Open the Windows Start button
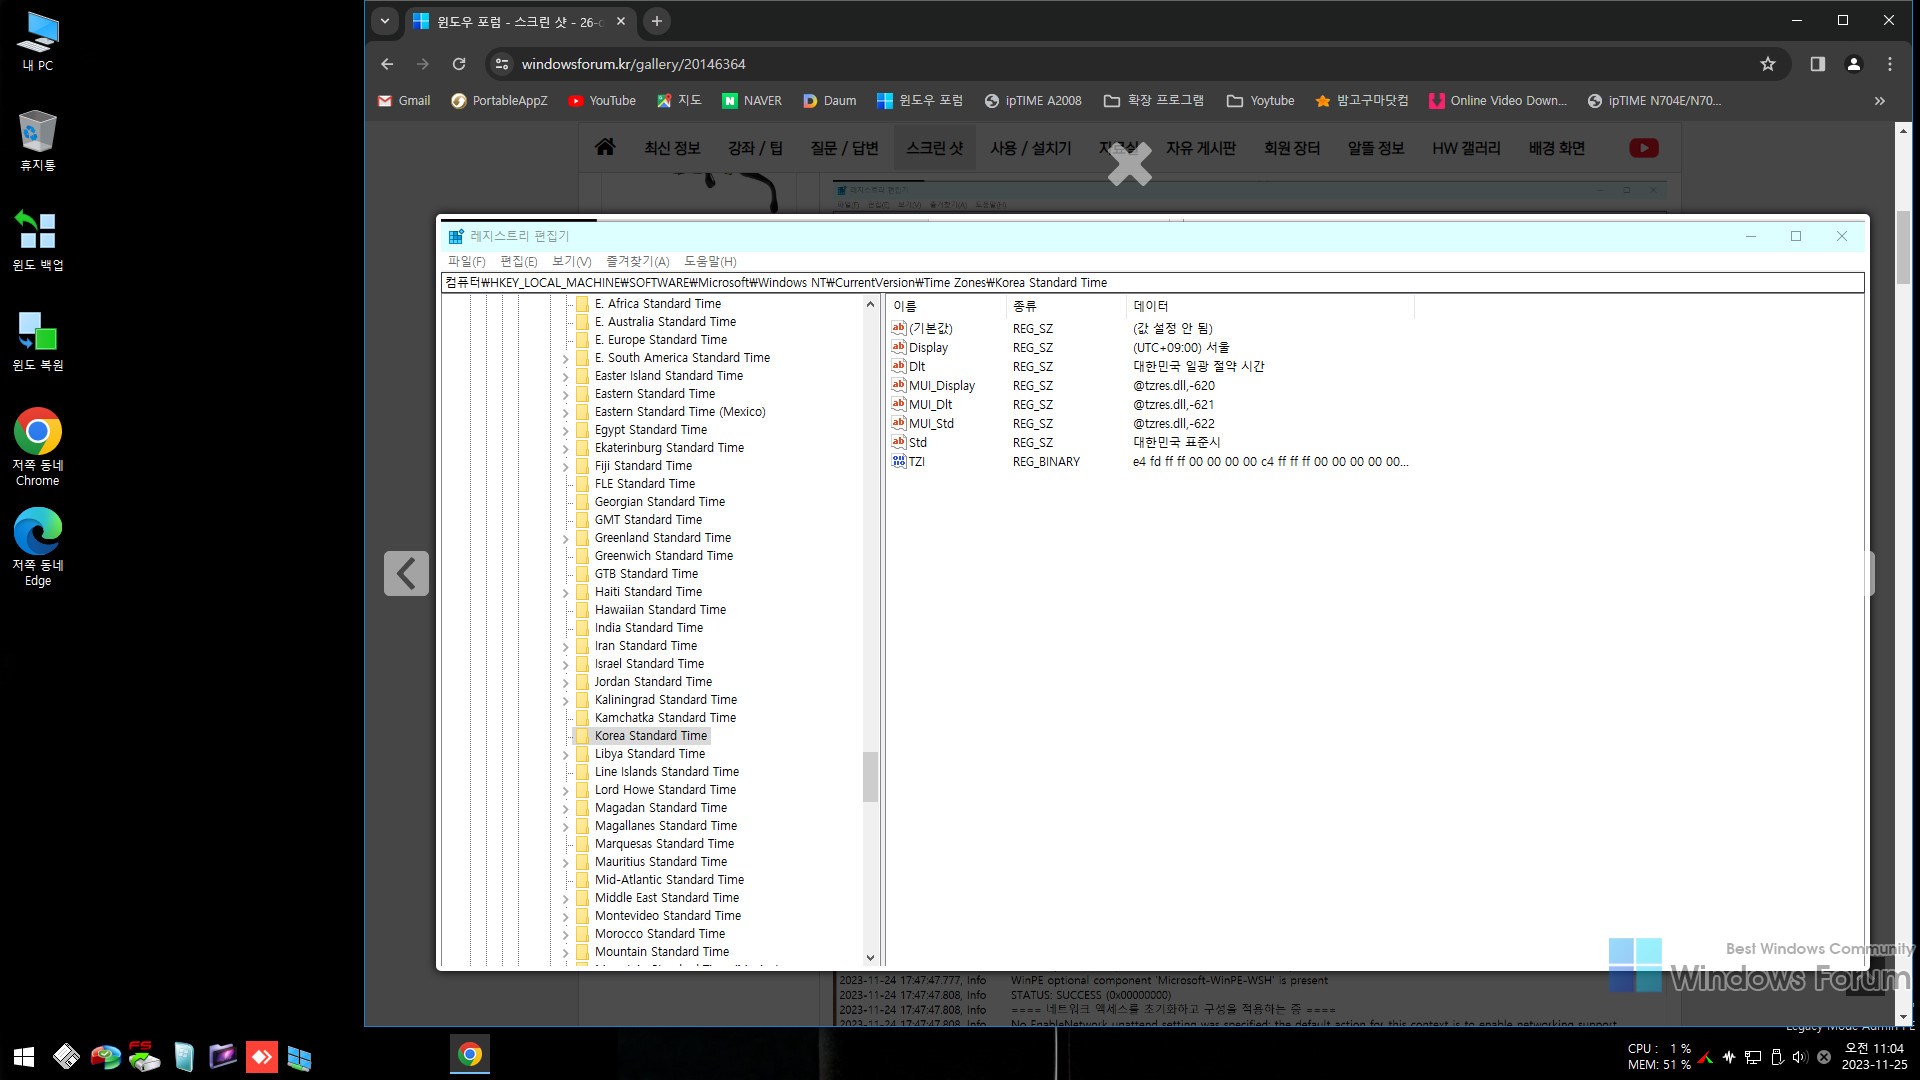1920x1080 pixels. point(24,1057)
